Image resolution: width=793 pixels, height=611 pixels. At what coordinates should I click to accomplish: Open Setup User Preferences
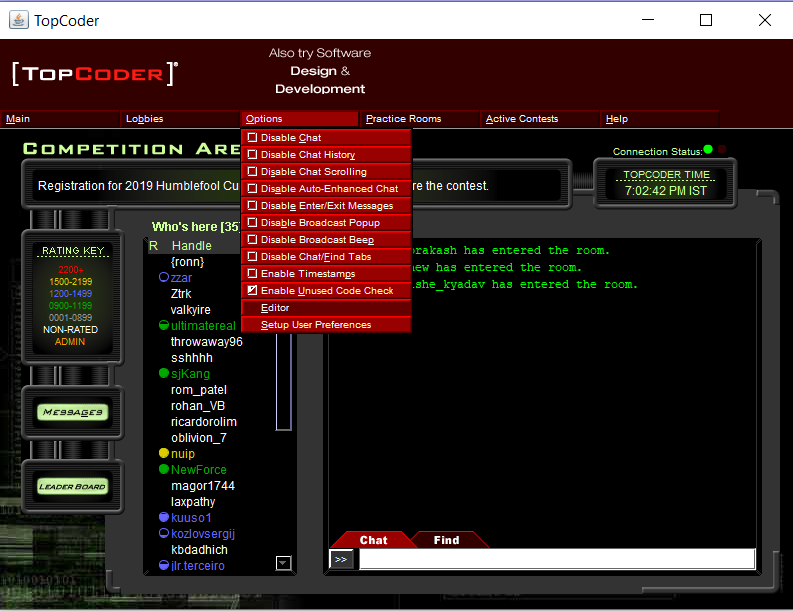326,325
